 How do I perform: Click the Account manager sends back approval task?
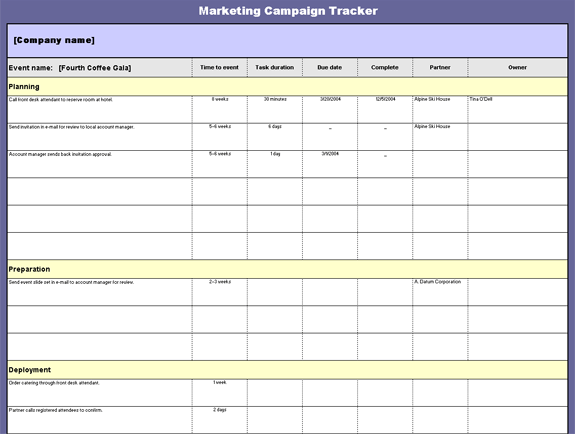click(x=100, y=164)
